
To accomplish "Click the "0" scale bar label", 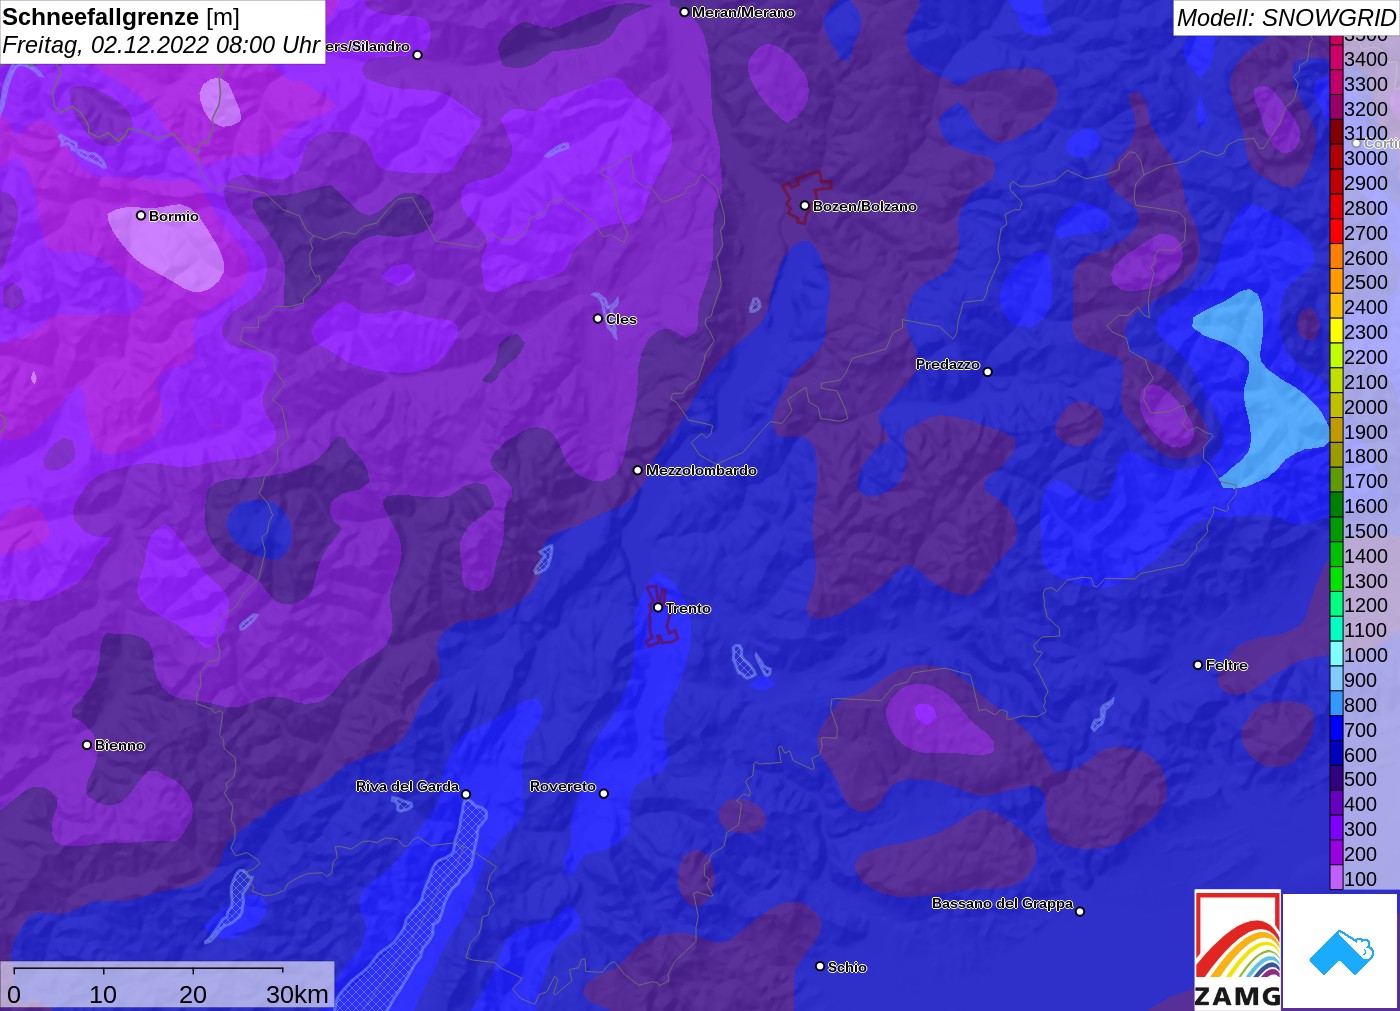I will click(x=14, y=994).
